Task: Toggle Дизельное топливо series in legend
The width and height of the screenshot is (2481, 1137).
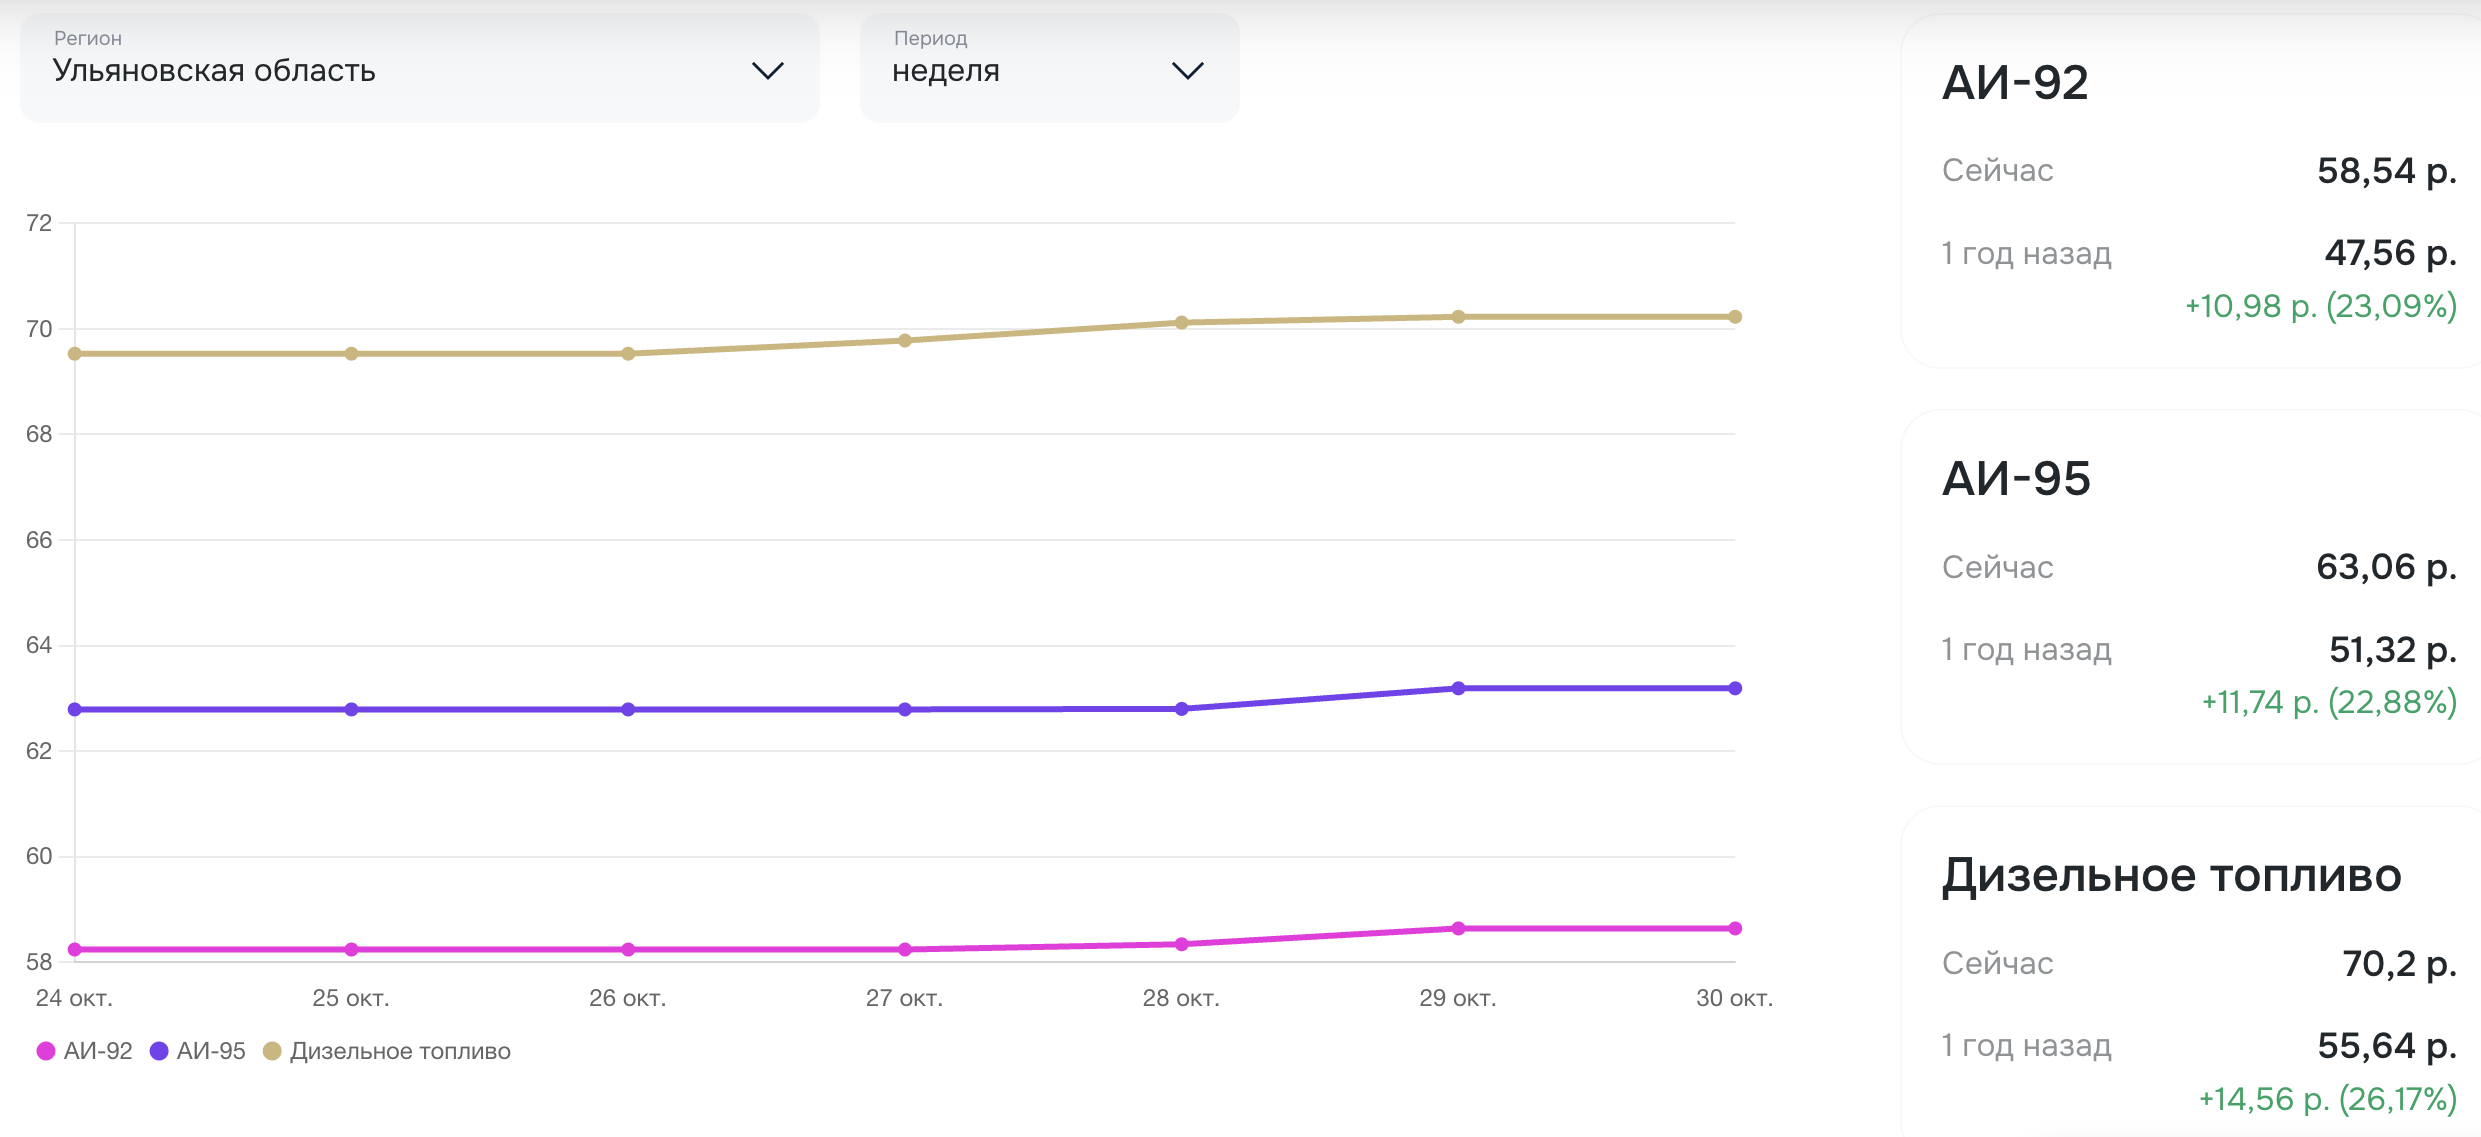Action: 400,1051
